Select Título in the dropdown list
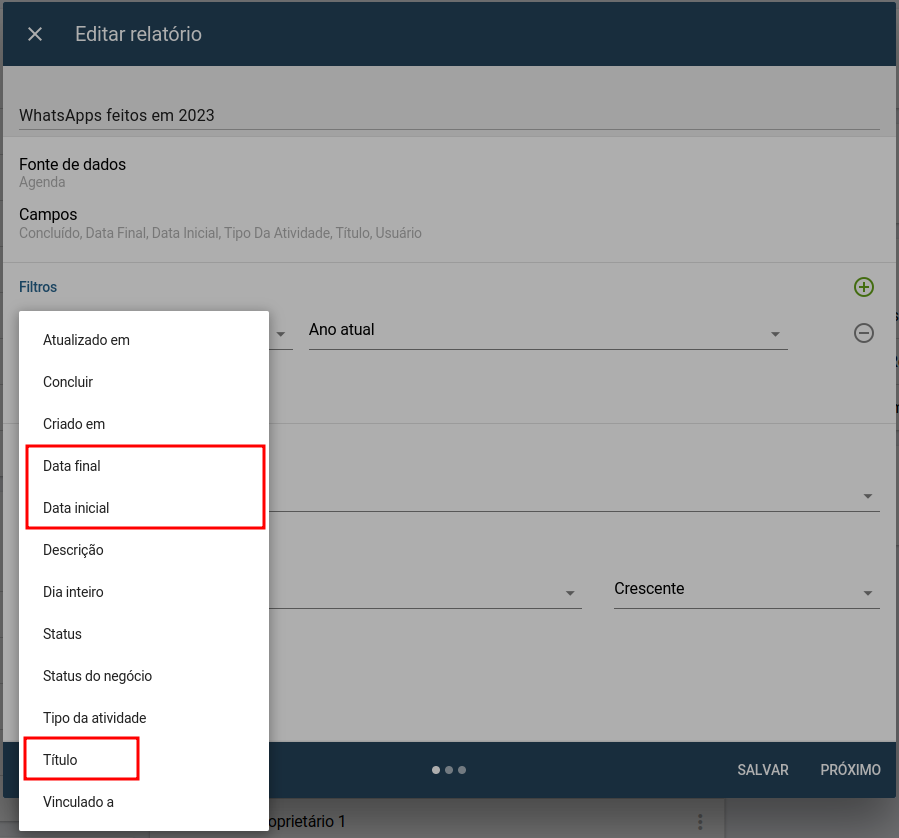Viewport: 899px width, 838px height. point(144,760)
